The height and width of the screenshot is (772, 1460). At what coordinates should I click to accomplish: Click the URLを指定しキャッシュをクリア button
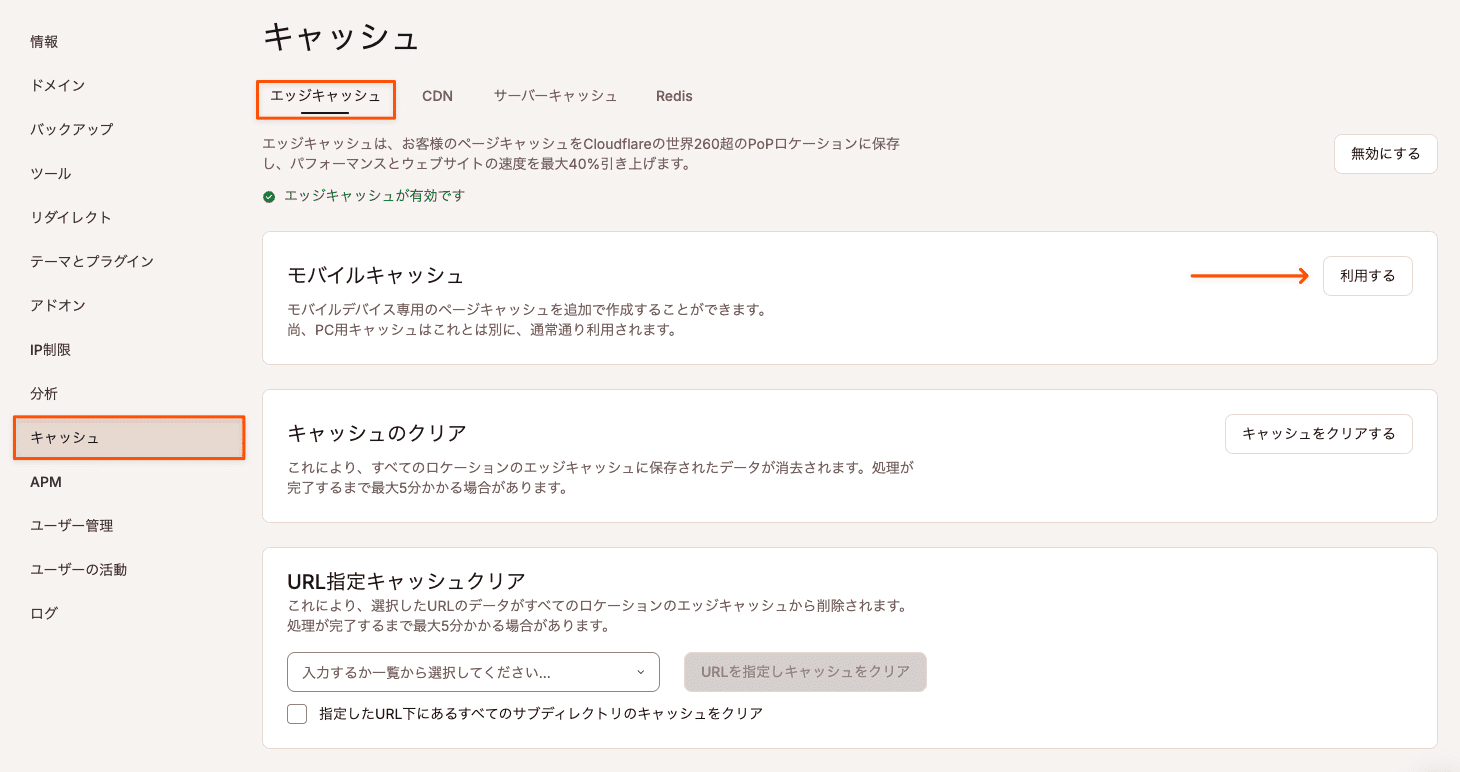(805, 672)
